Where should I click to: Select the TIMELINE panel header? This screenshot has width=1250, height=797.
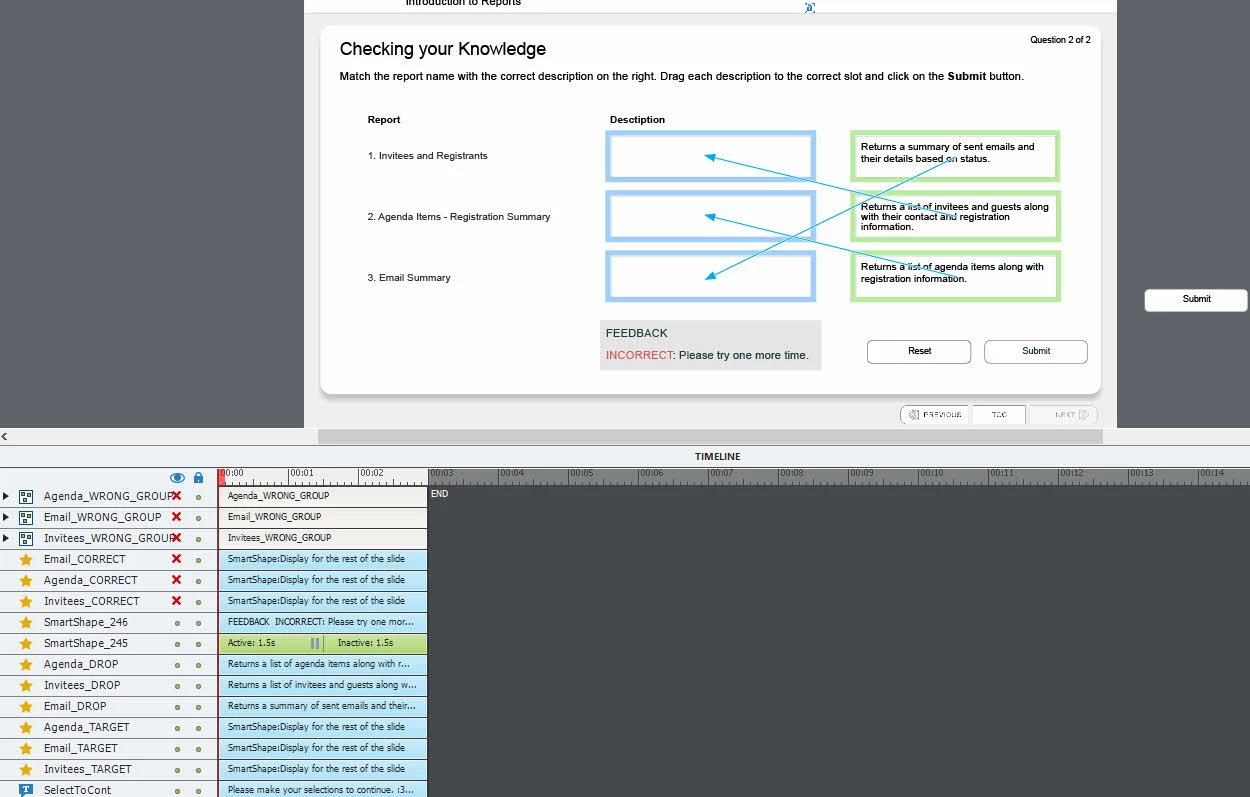718,456
